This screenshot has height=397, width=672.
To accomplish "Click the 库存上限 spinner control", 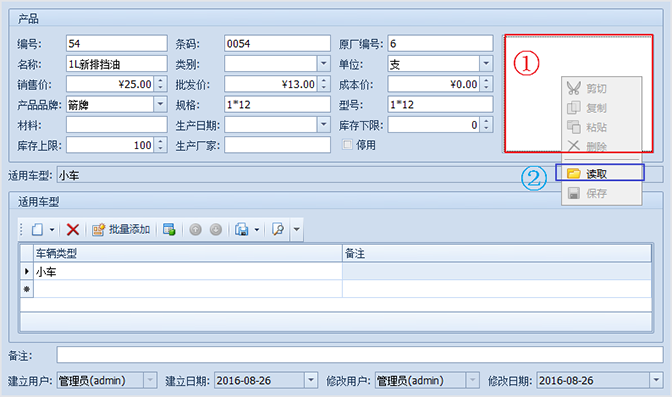I will [x=160, y=145].
